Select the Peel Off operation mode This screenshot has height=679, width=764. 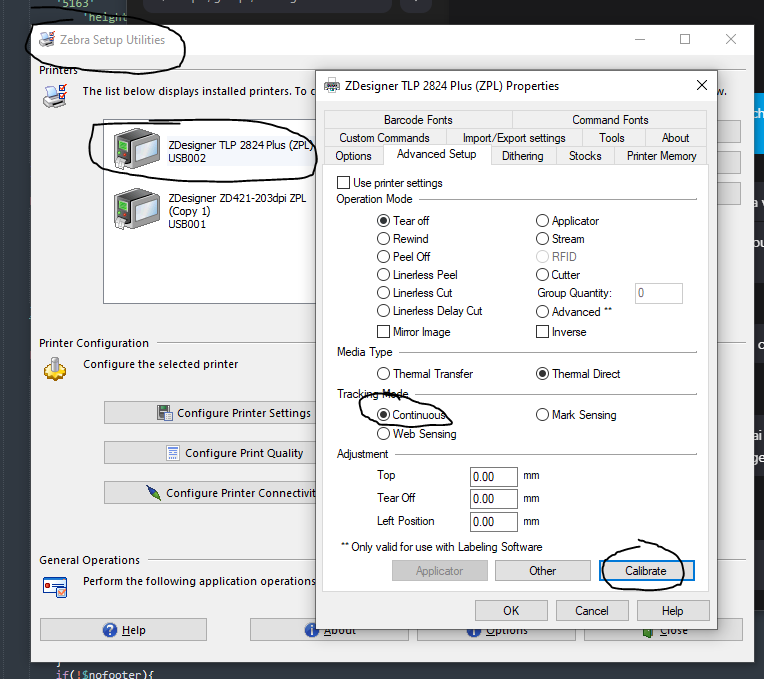click(384, 257)
